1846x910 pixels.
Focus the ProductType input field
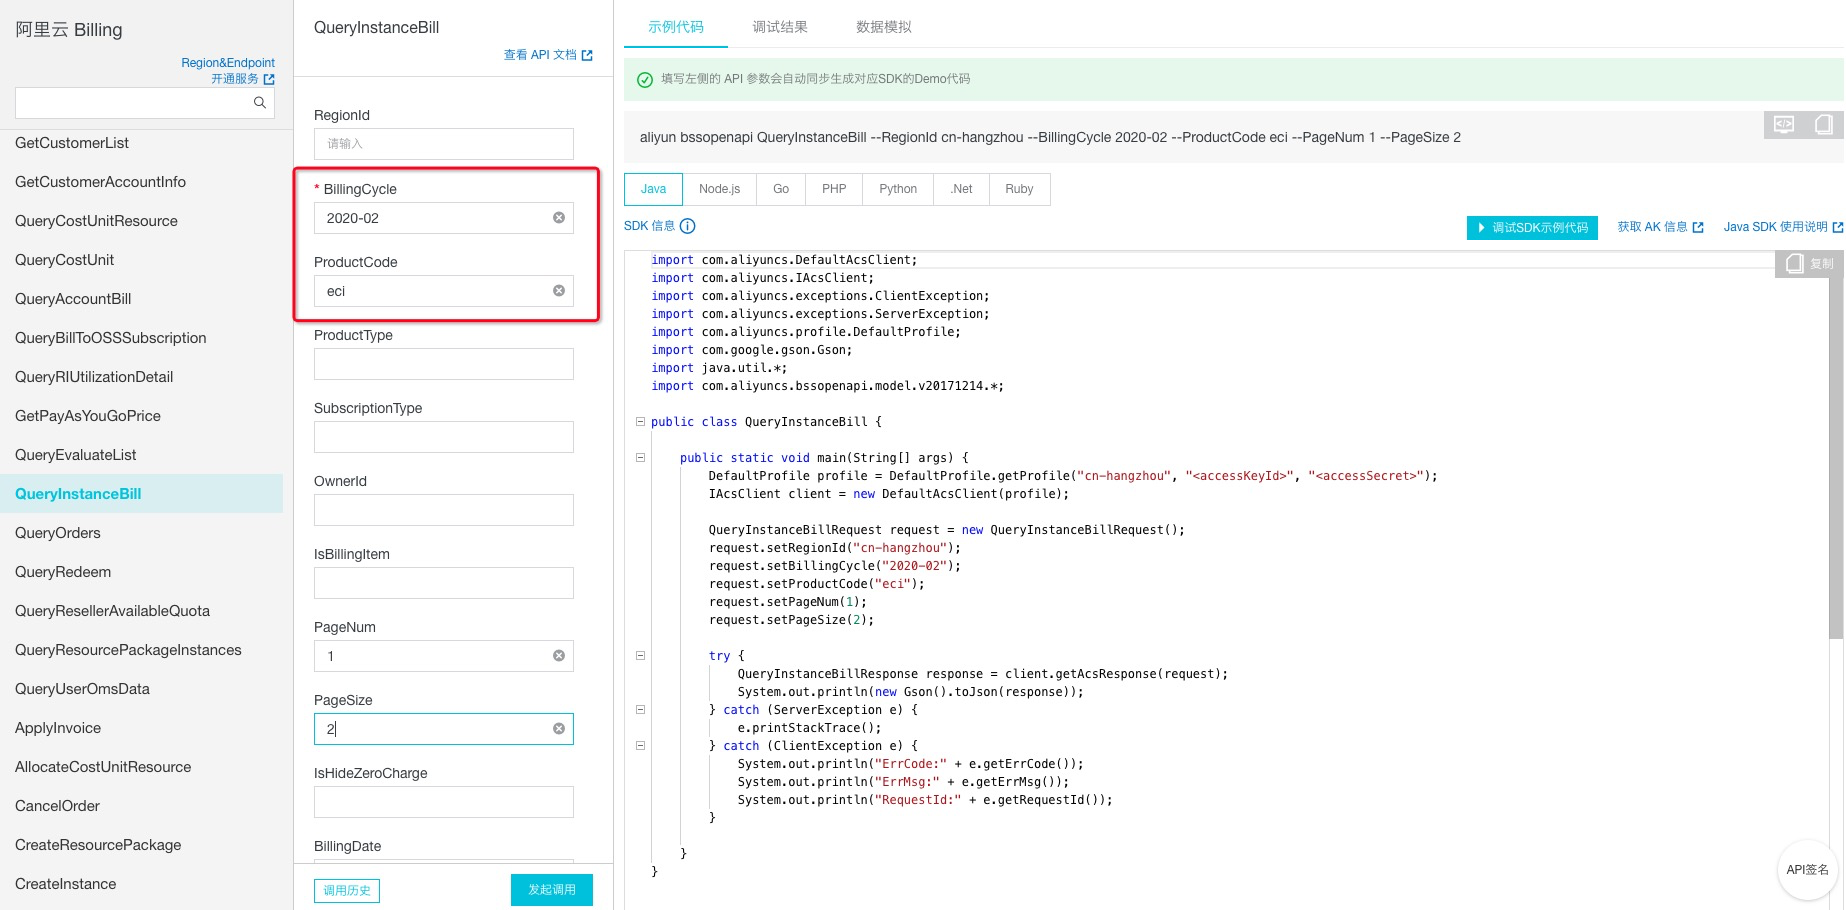tap(444, 364)
